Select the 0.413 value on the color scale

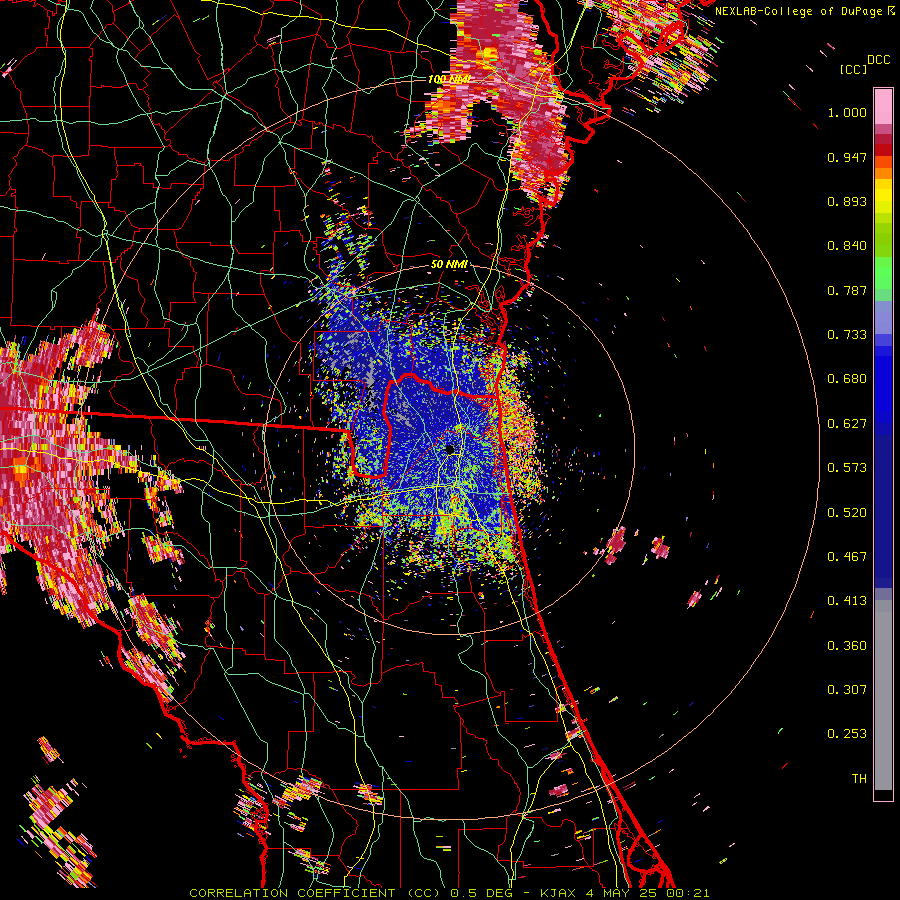tap(847, 601)
